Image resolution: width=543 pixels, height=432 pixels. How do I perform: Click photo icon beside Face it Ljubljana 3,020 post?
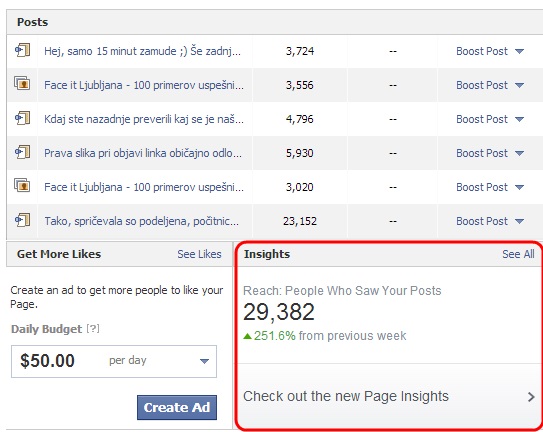coord(22,186)
